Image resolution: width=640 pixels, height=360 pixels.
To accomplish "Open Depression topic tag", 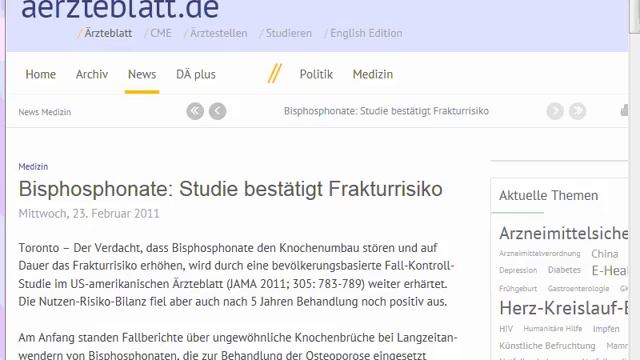I will pos(518,270).
